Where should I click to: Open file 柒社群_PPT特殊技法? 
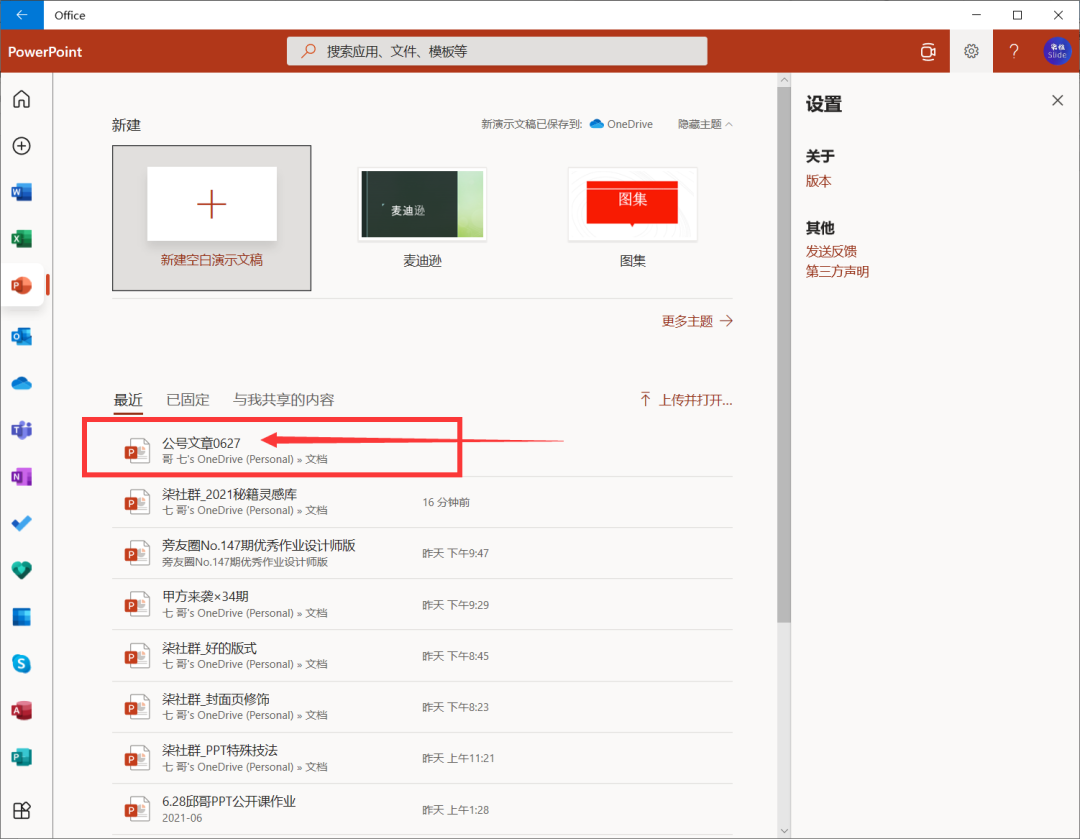click(x=422, y=758)
